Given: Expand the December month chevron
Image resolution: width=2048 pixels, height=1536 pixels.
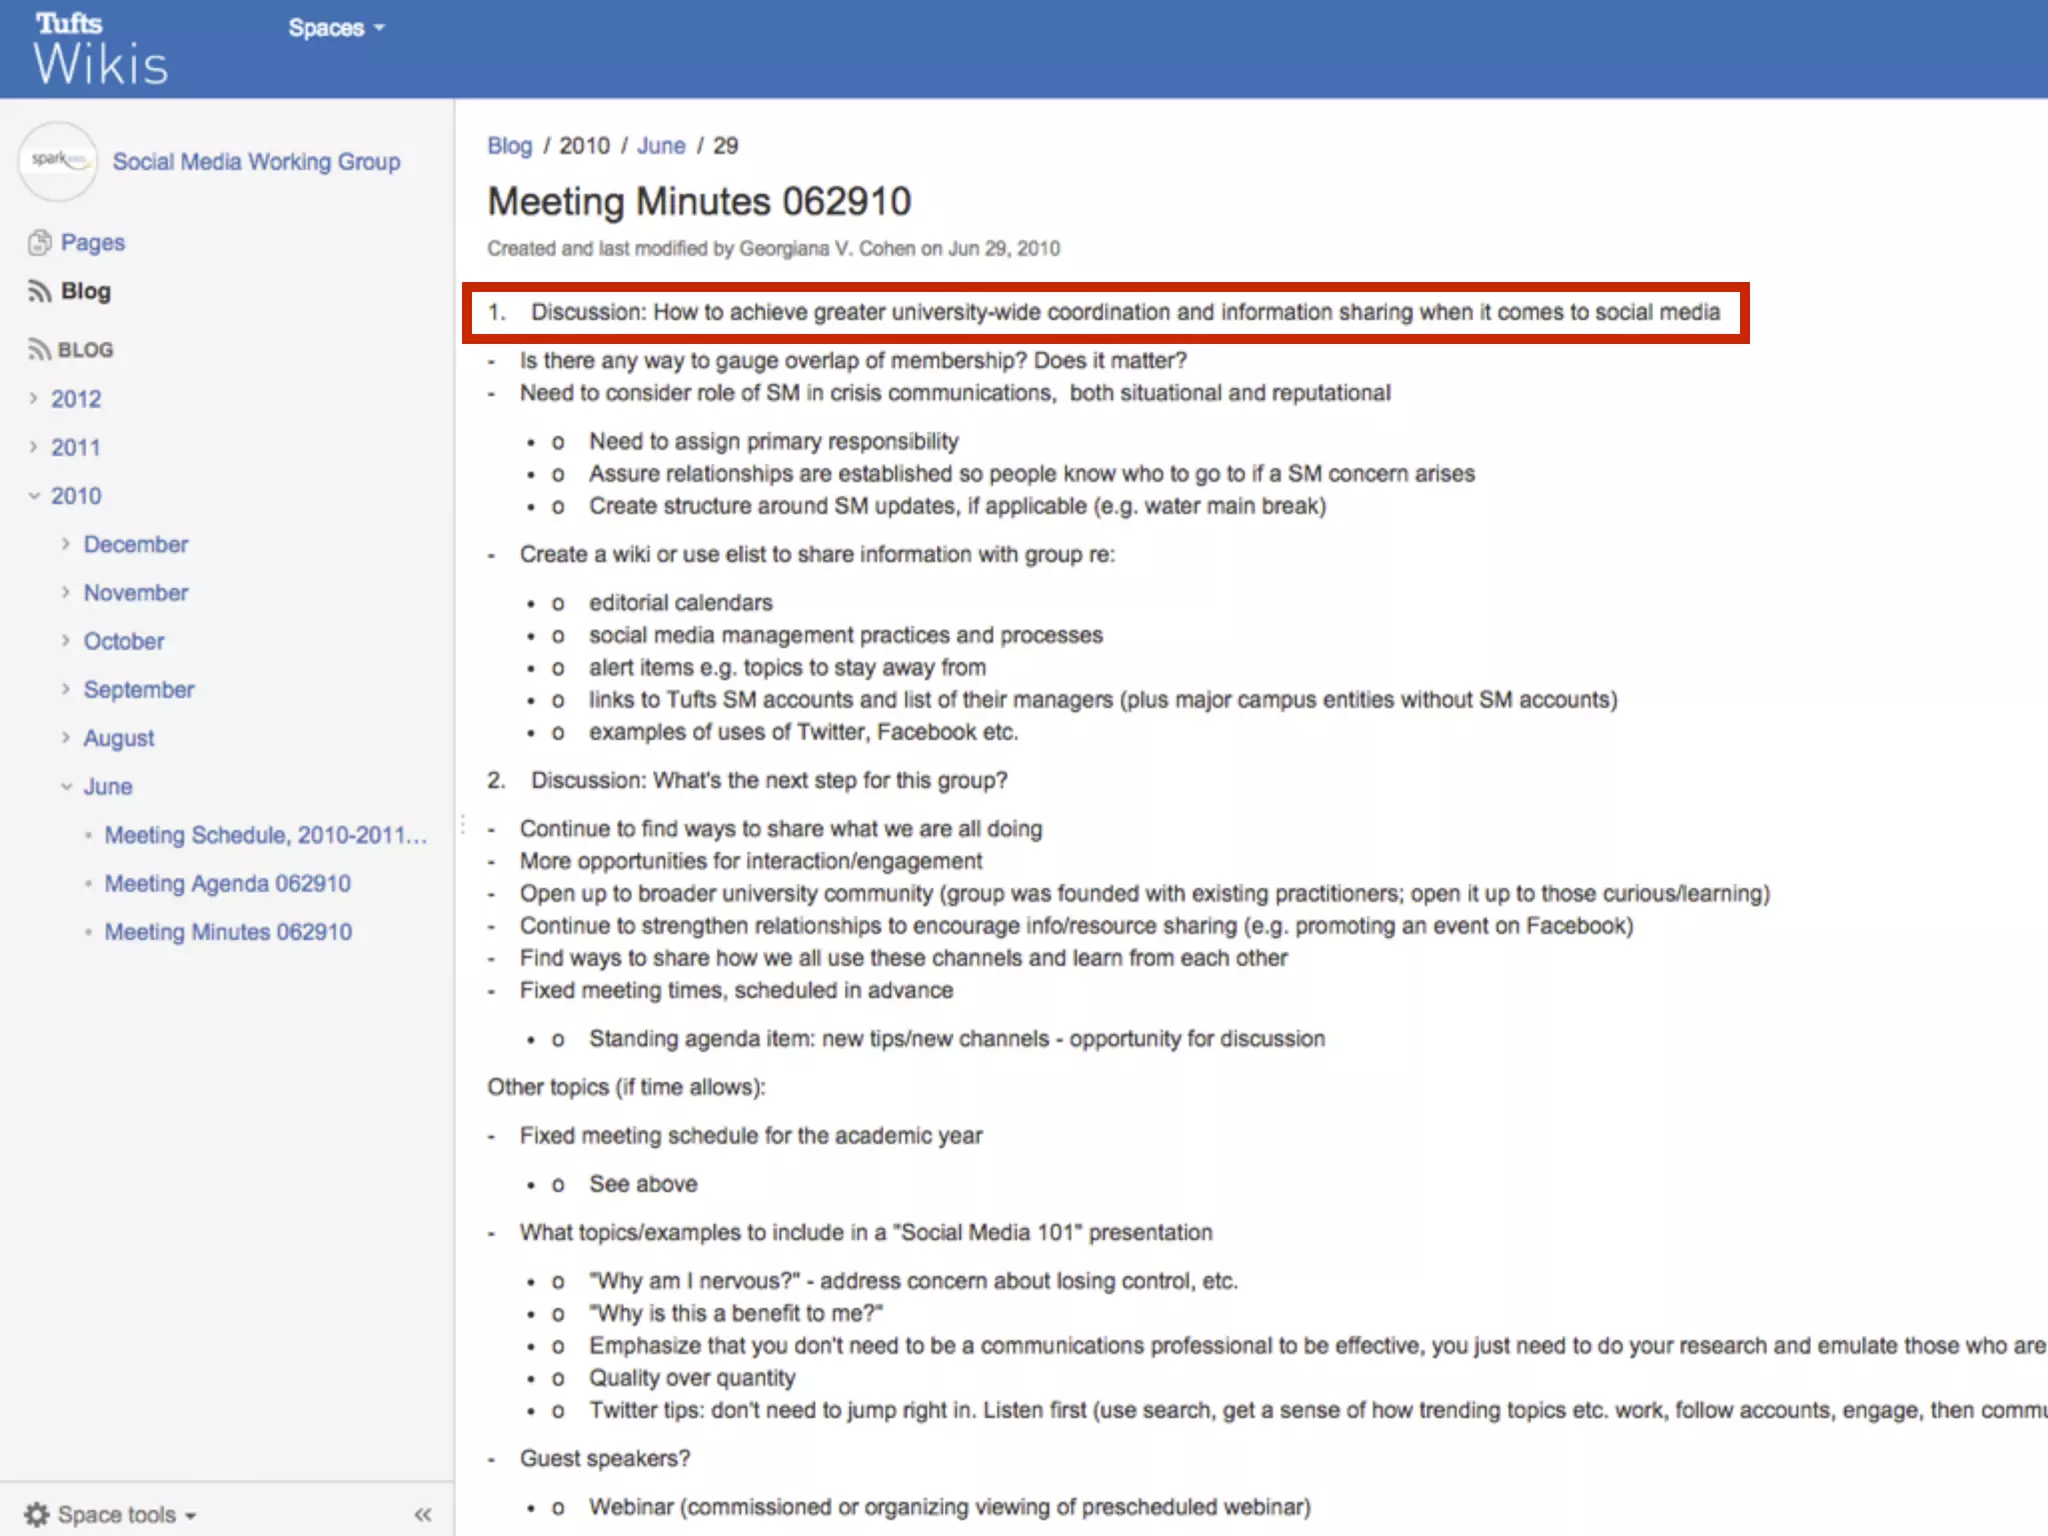Looking at the screenshot, I should click(x=66, y=544).
